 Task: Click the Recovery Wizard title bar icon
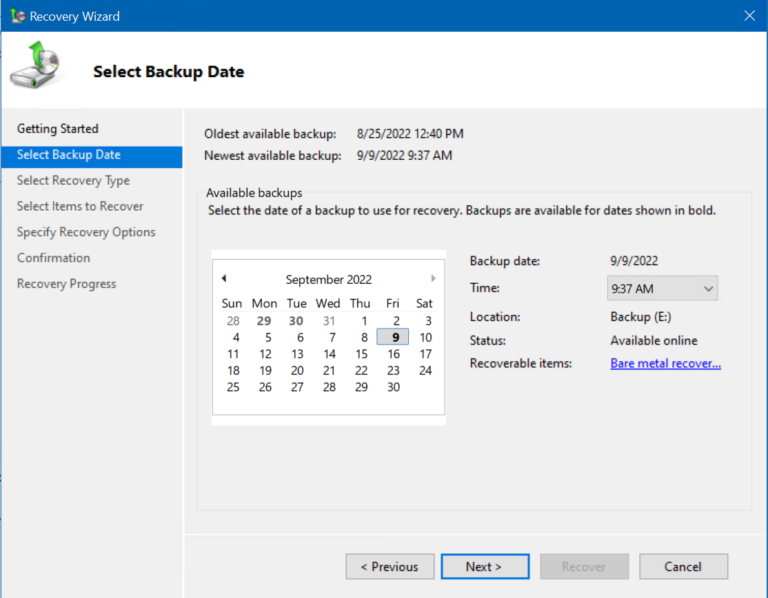(18, 16)
